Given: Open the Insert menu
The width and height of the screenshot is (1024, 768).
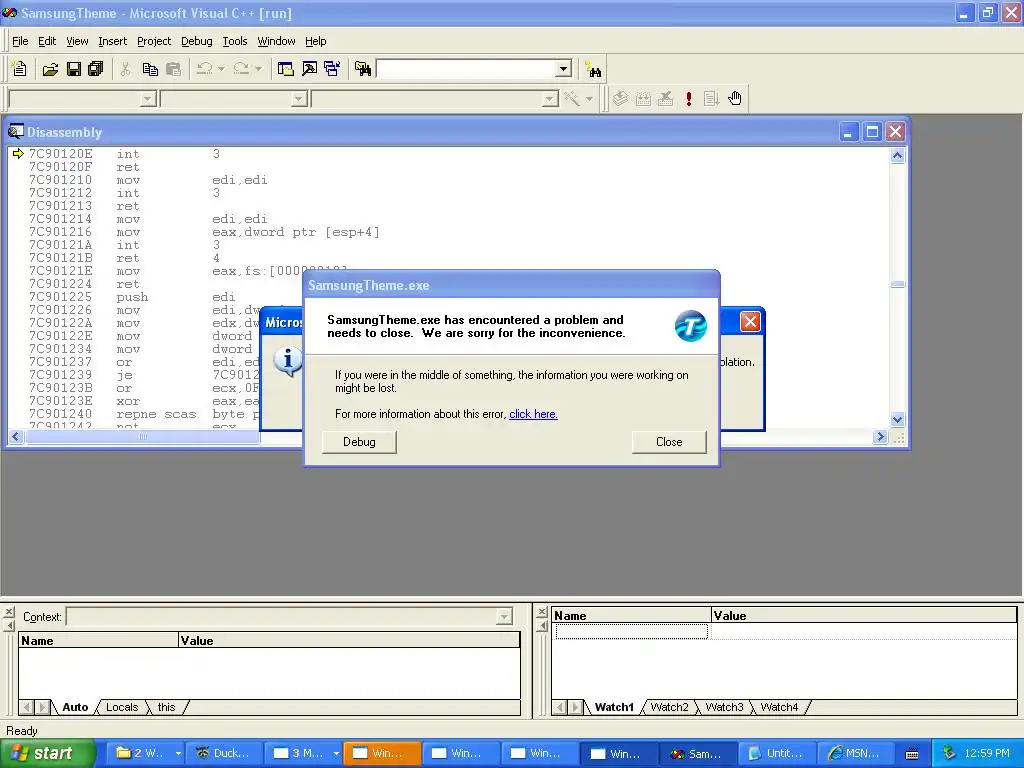Looking at the screenshot, I should 112,41.
